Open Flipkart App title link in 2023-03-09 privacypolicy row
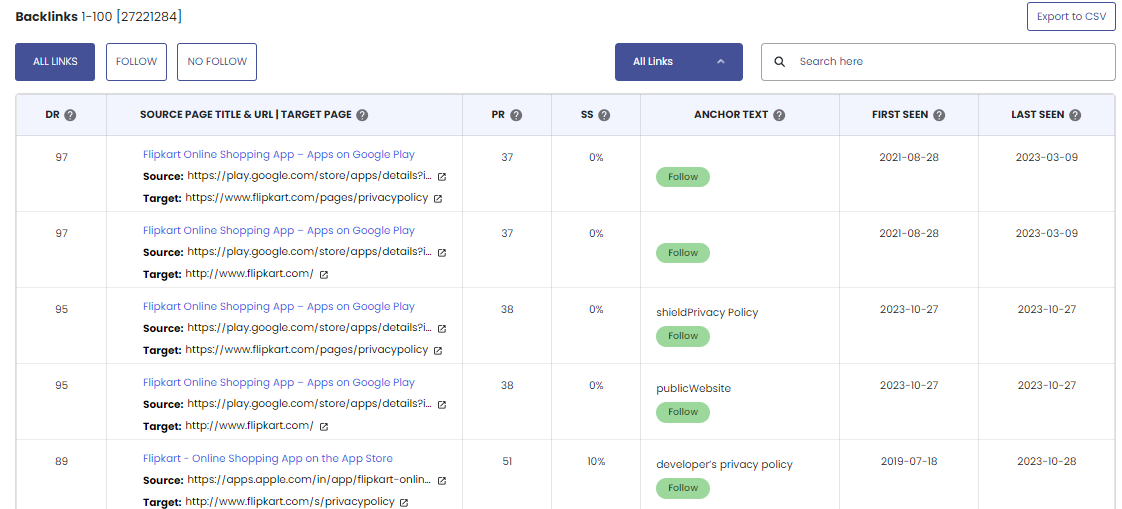This screenshot has height=509, width=1122. [278, 155]
